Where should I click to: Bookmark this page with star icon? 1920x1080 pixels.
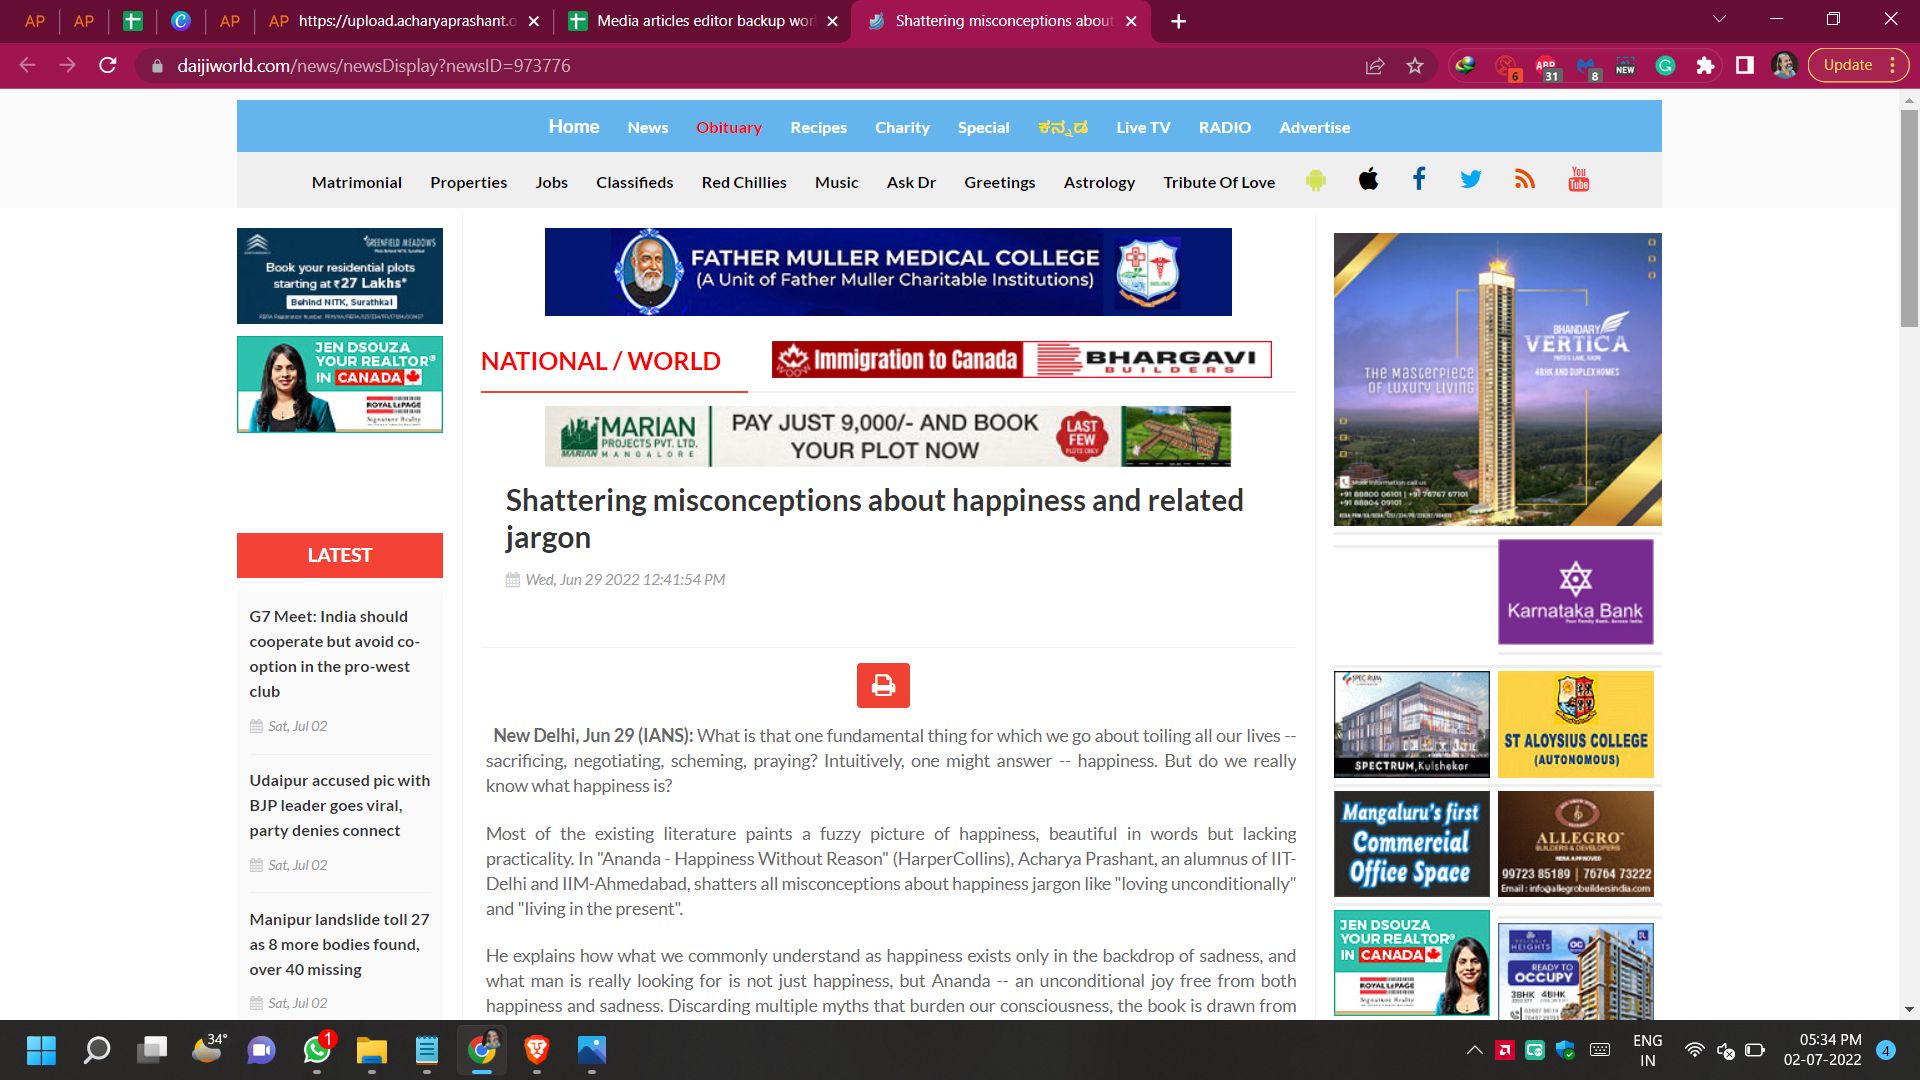1414,66
